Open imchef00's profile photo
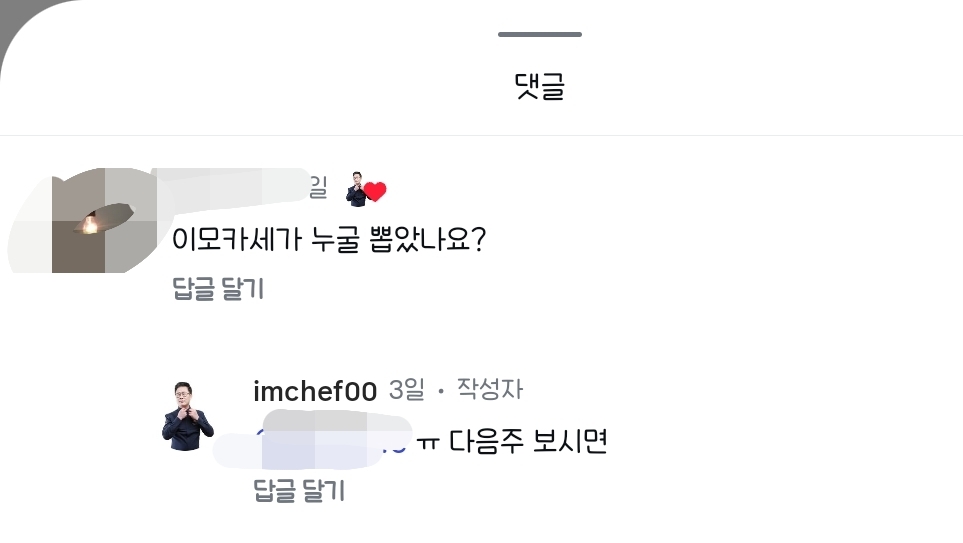963x543 pixels. 187,416
